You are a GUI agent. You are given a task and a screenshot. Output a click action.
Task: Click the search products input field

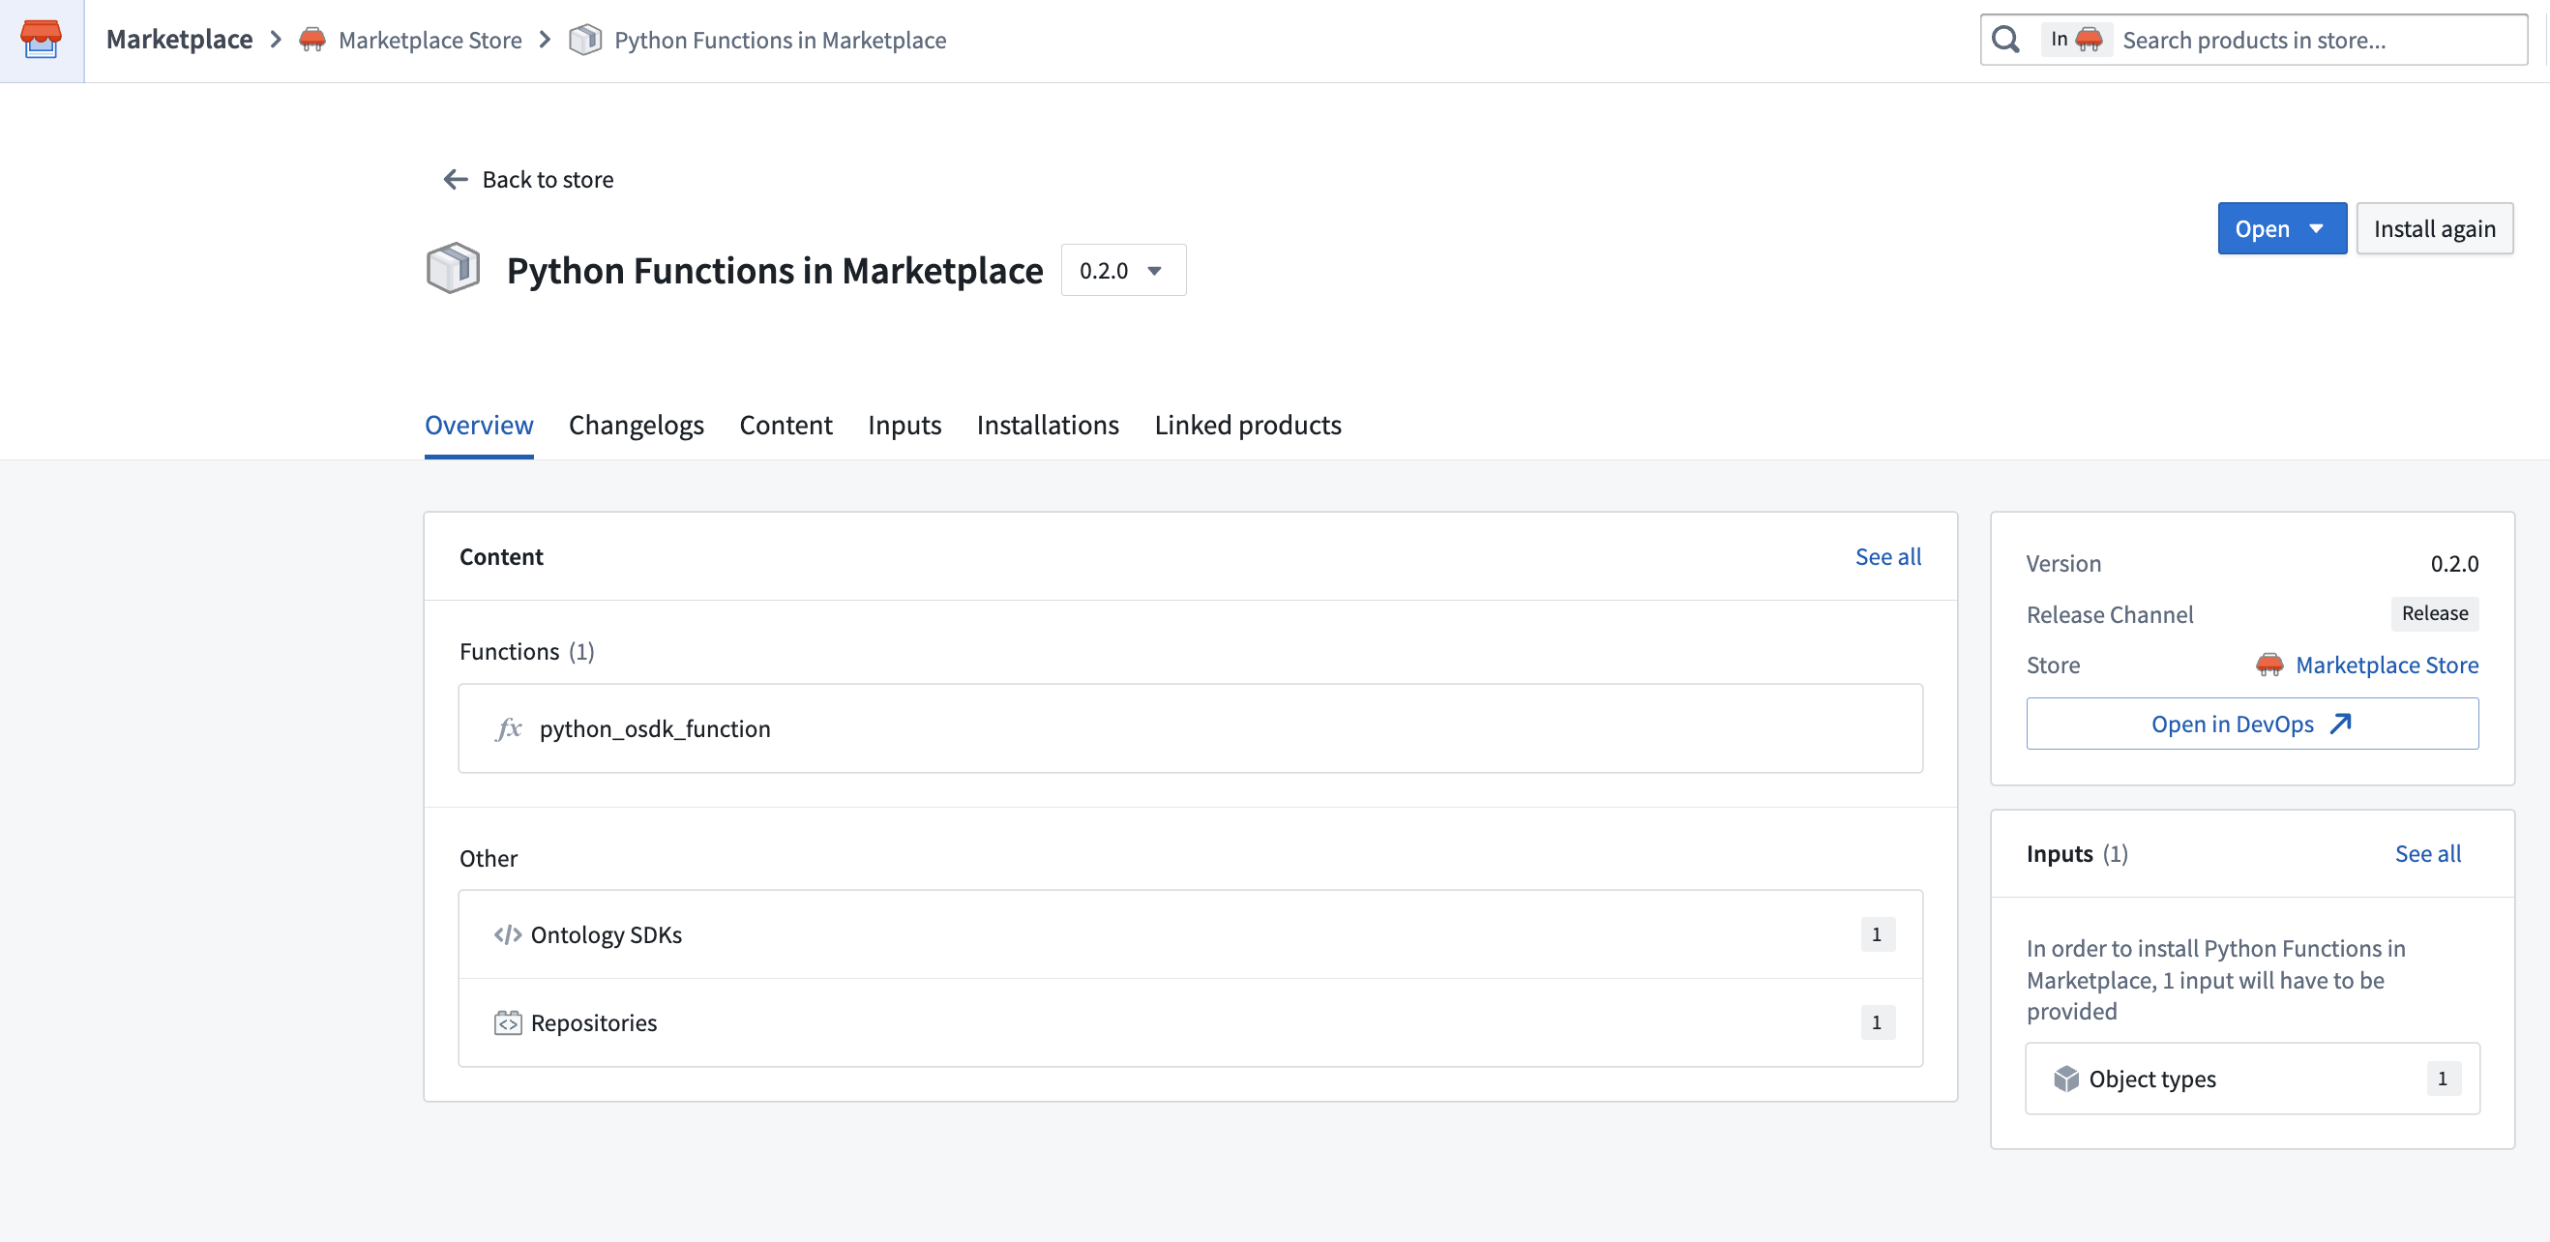tap(2300, 39)
